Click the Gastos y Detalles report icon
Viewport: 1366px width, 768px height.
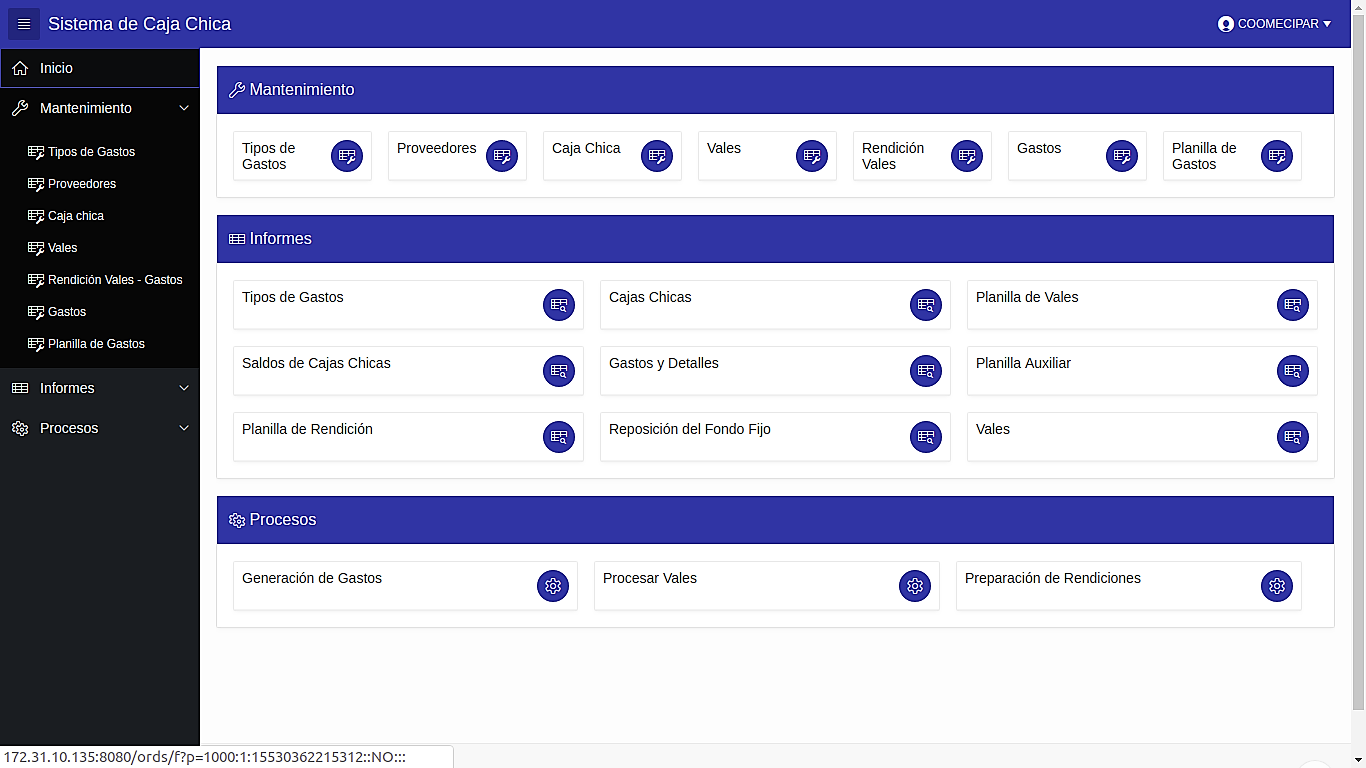926,371
